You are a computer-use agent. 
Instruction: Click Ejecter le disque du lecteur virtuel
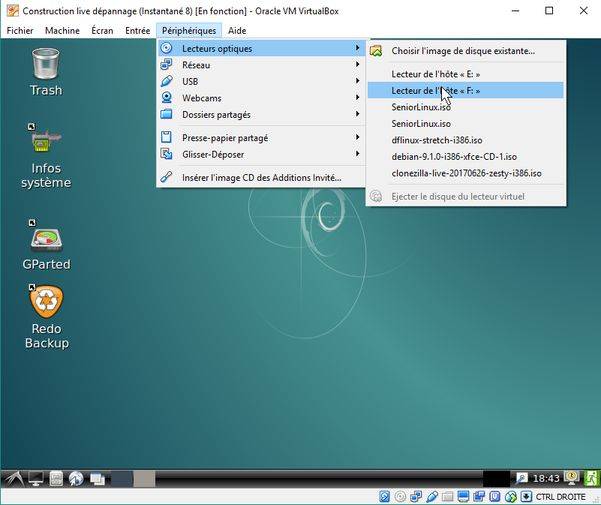466,196
